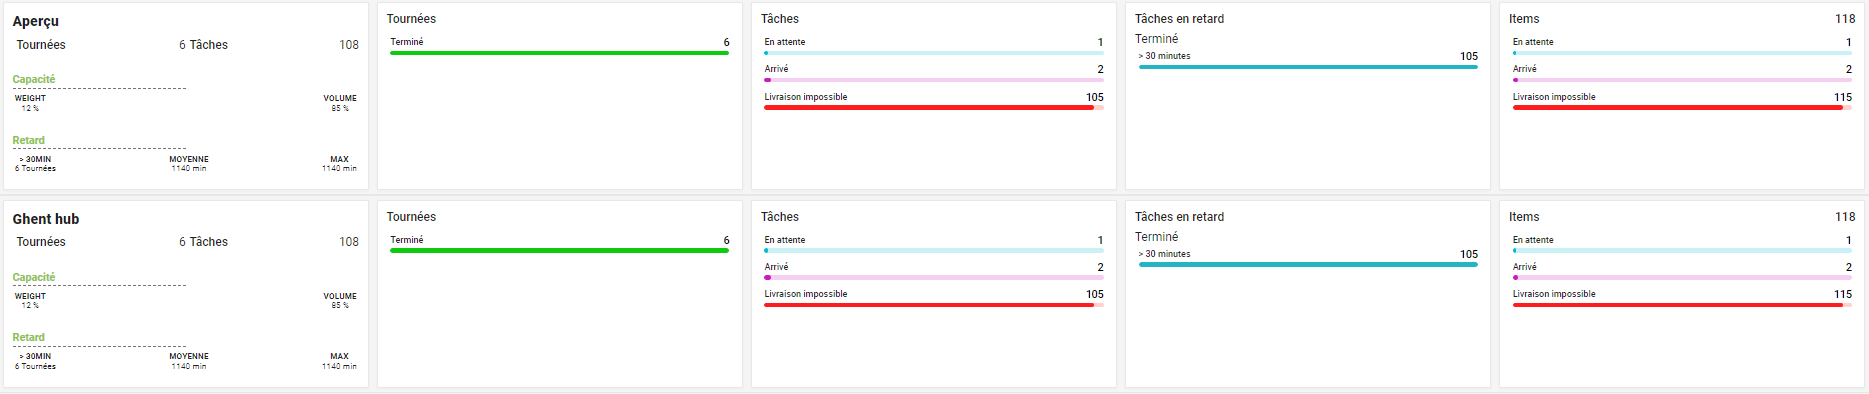Select Arrivé bar in Aperçu Items card
1869x394 pixels.
tap(1682, 80)
